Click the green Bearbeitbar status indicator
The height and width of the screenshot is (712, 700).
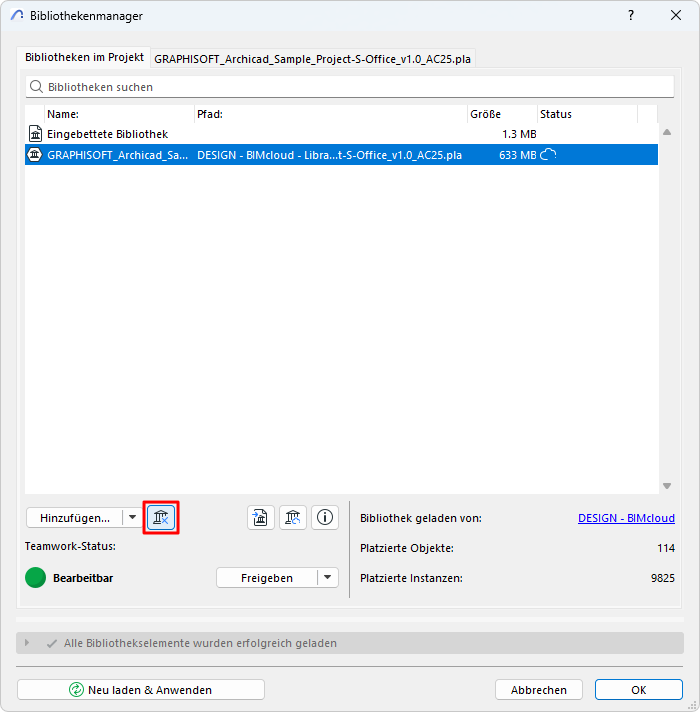(35, 578)
